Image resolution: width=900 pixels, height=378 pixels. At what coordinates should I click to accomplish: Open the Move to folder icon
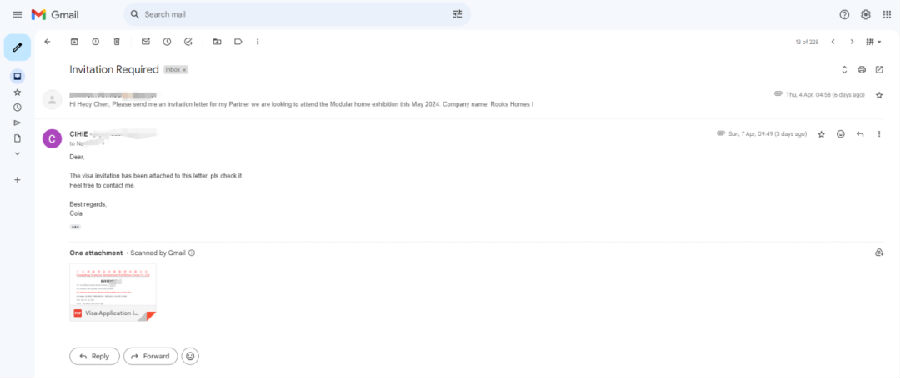(217, 41)
